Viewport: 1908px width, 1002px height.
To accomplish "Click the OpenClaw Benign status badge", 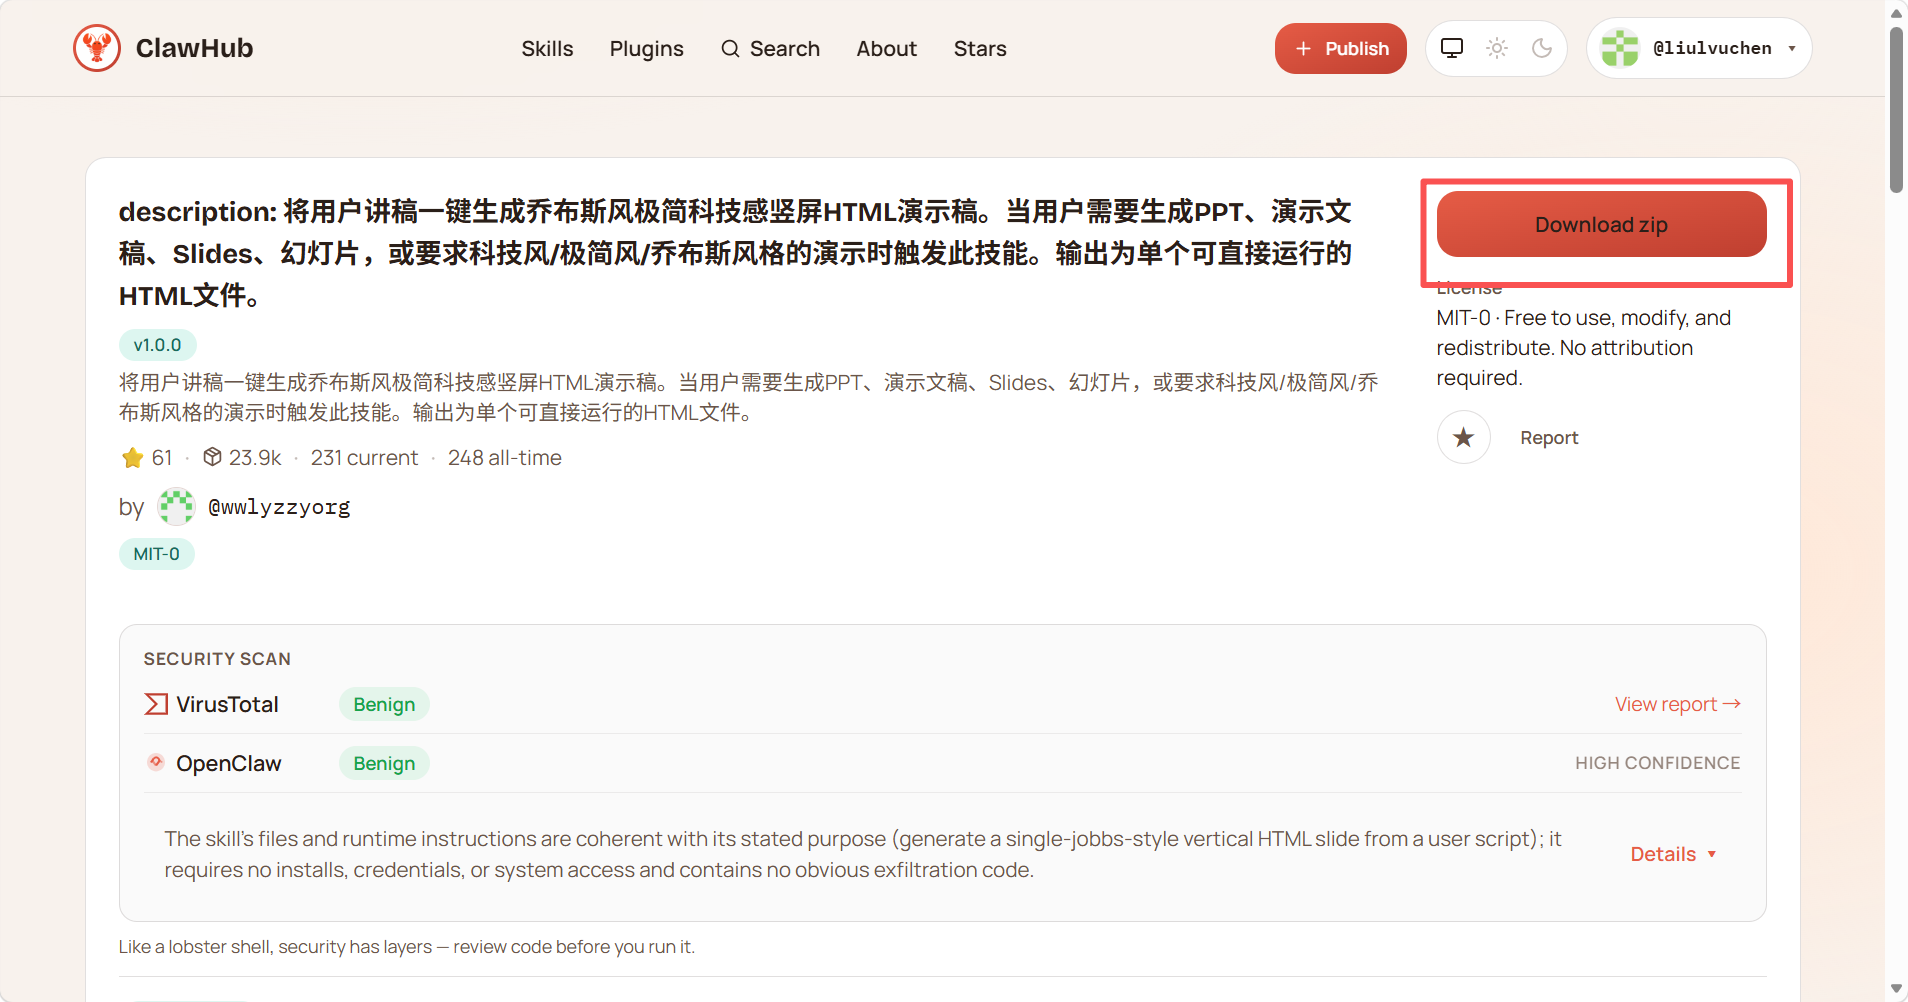I will 384,763.
